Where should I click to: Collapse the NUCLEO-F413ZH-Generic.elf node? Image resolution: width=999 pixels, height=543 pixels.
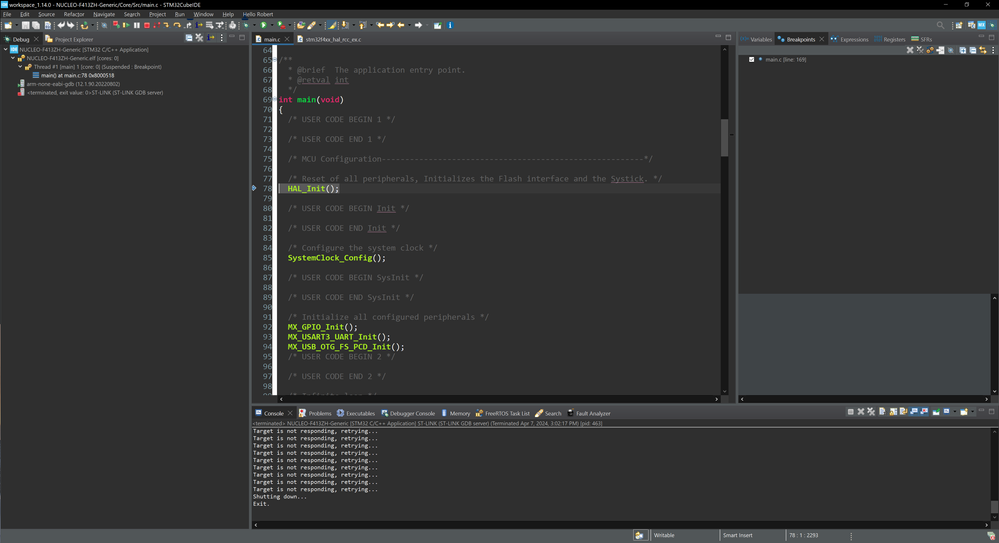[x=13, y=58]
